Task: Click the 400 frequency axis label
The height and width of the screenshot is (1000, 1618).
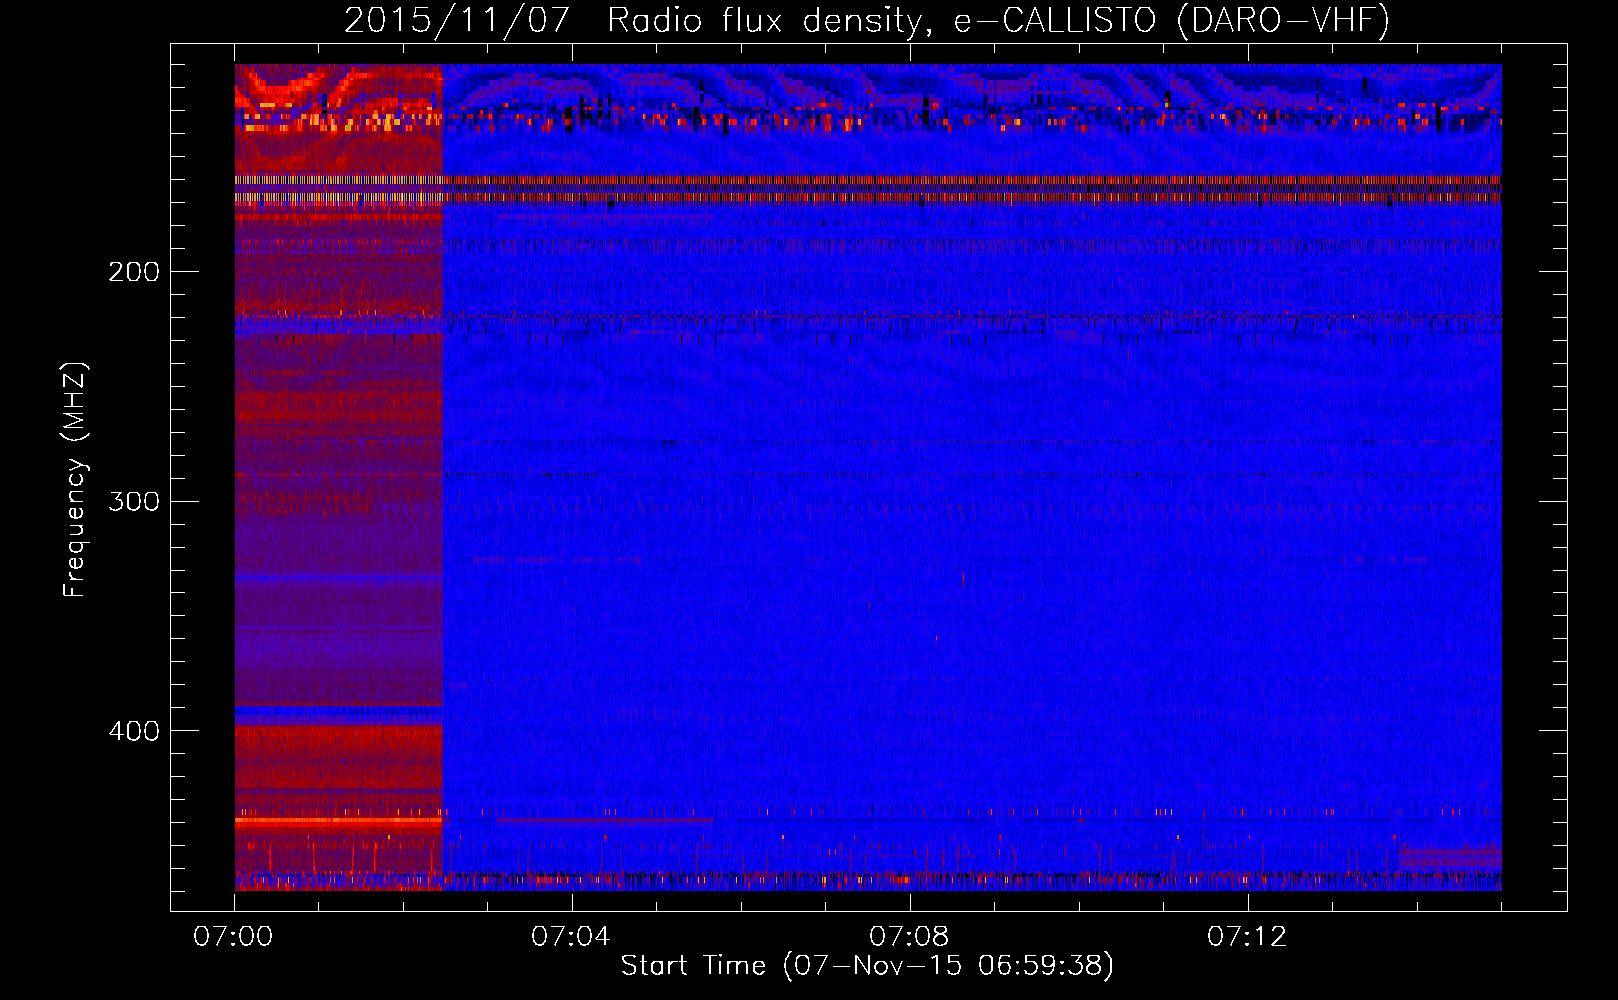Action: tap(134, 731)
